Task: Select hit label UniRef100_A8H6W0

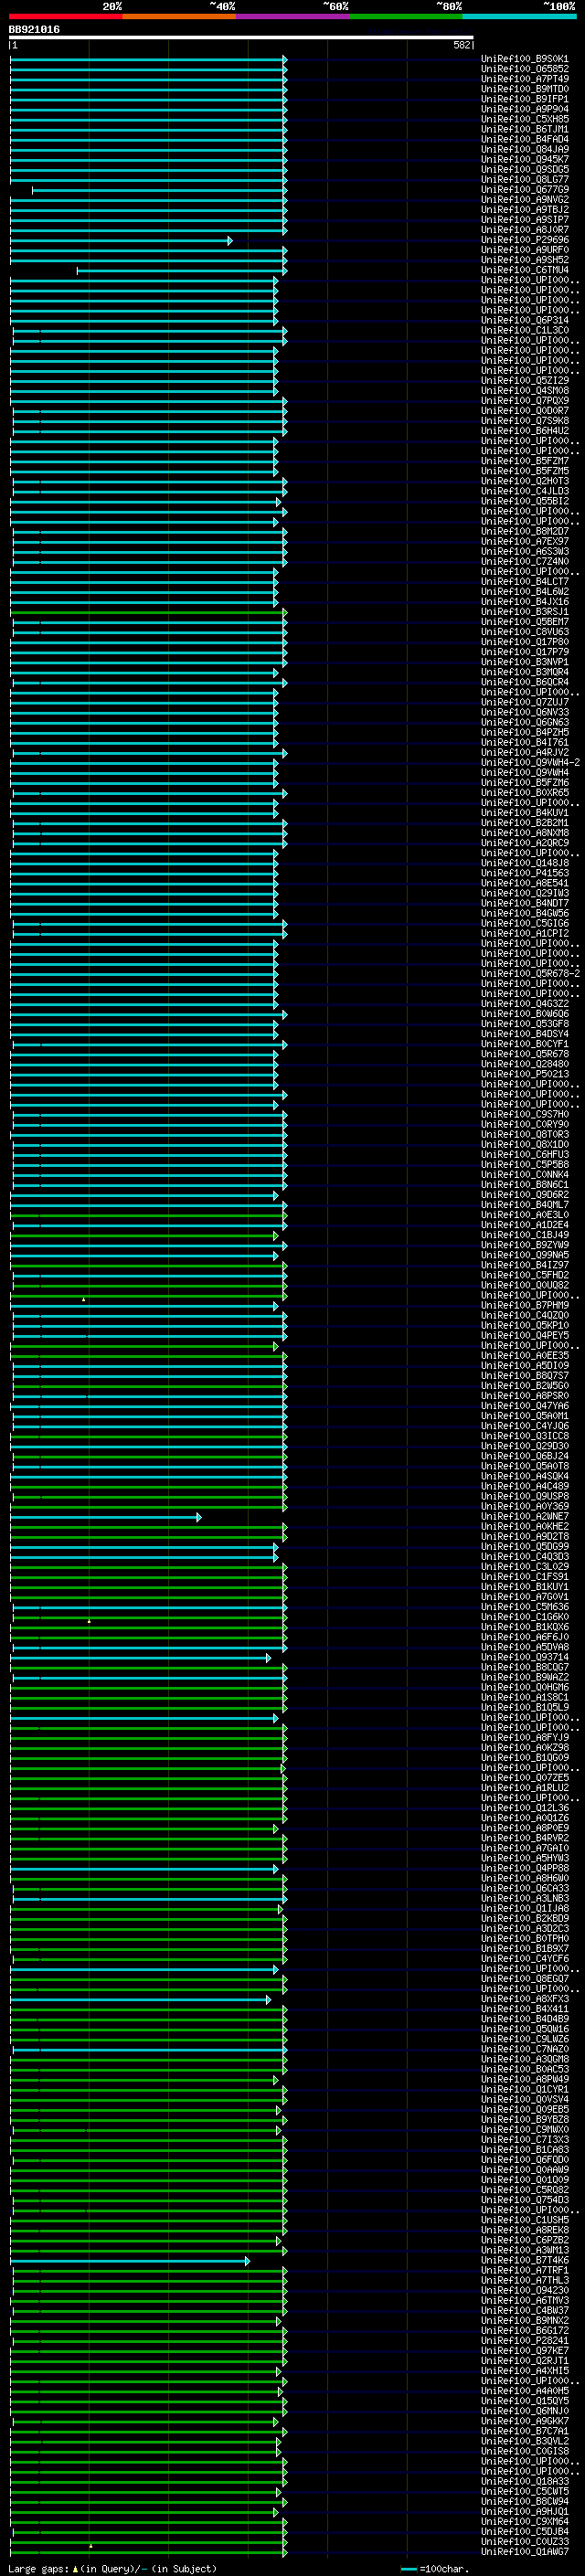Action: (x=524, y=1878)
